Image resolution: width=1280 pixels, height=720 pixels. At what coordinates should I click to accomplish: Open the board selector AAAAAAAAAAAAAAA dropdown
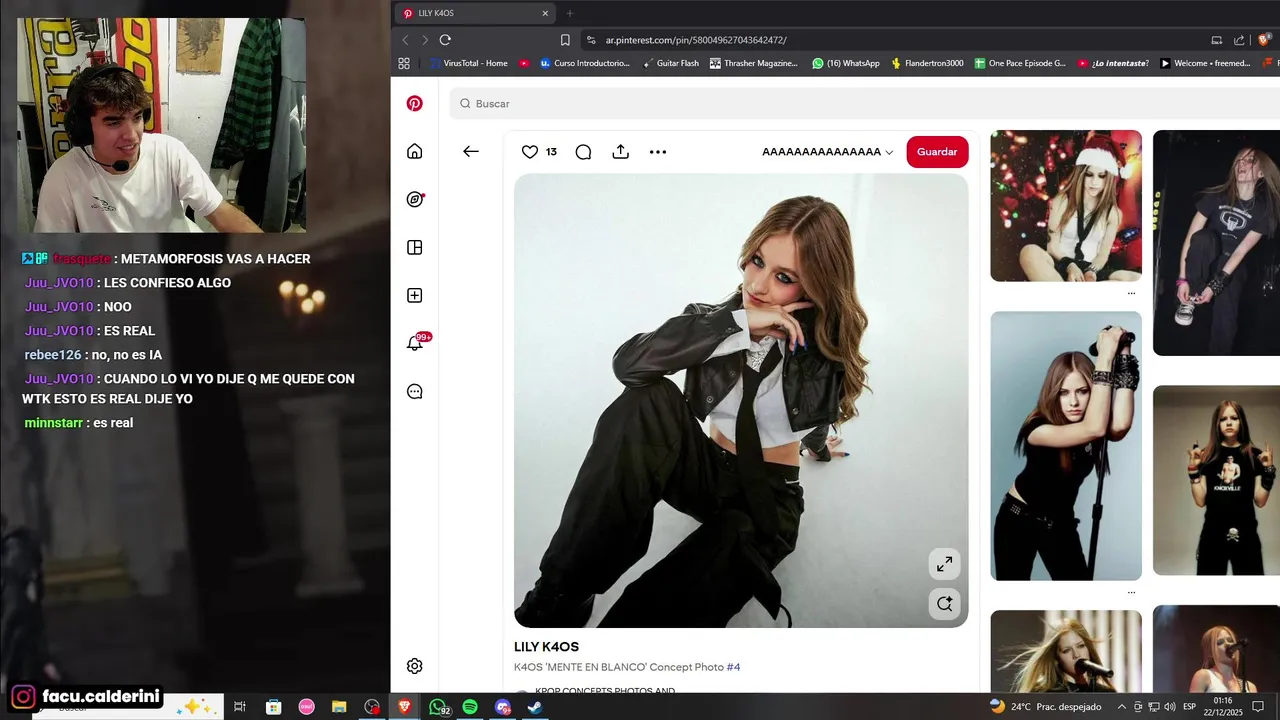click(x=827, y=152)
